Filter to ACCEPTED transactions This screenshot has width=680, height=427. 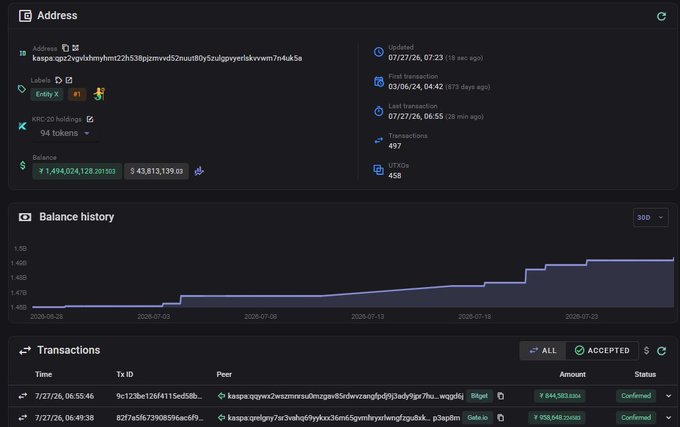tap(602, 351)
